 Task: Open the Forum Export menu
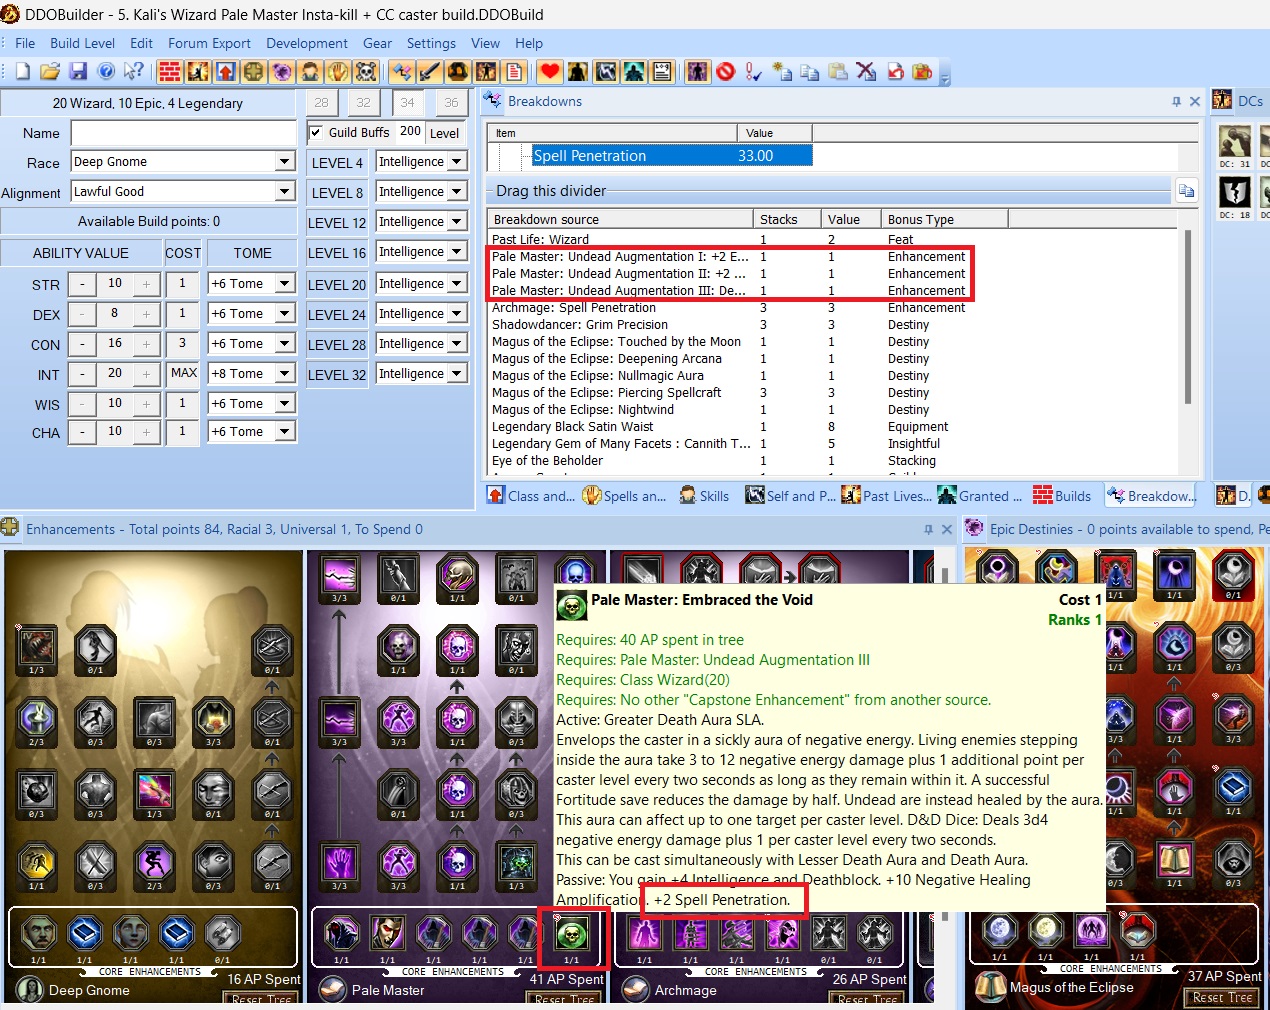(x=209, y=43)
